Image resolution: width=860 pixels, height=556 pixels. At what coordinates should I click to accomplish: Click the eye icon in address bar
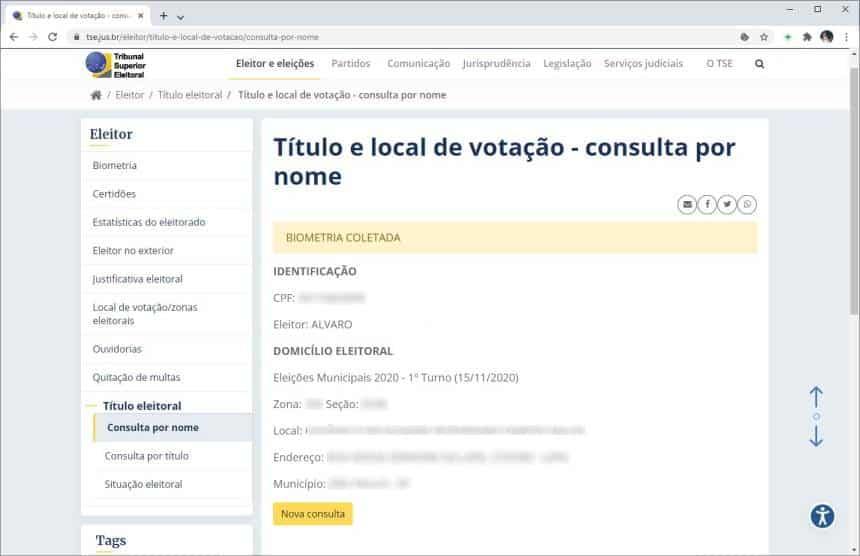coord(744,37)
